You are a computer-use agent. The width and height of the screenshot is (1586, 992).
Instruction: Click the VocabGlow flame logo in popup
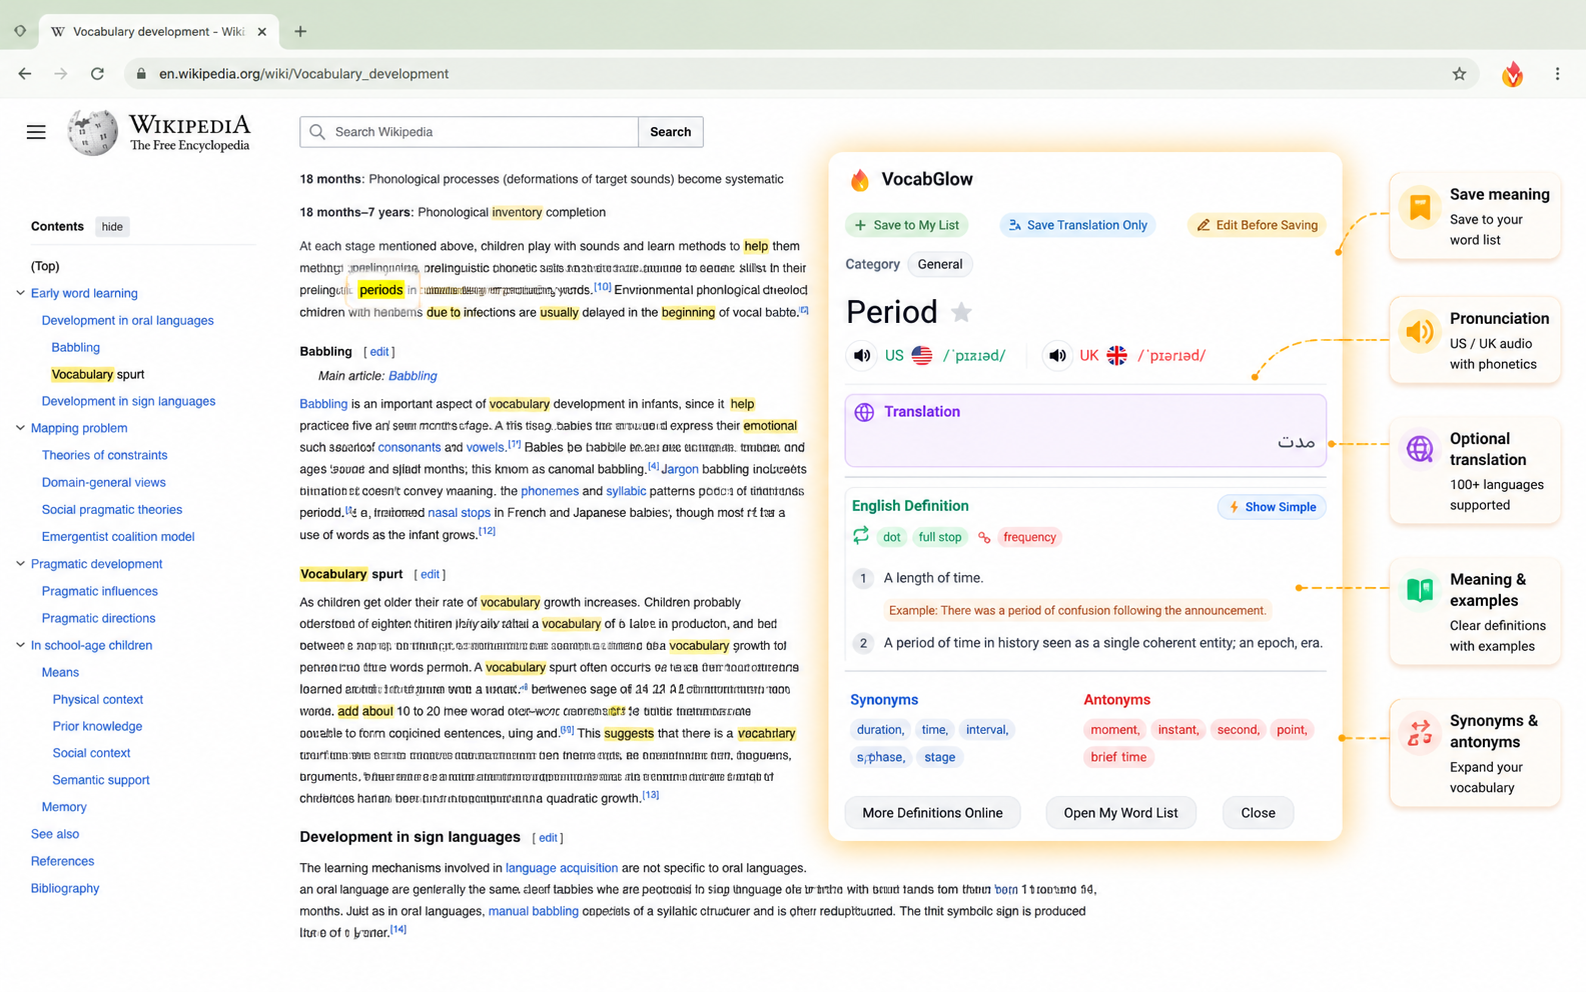point(860,180)
